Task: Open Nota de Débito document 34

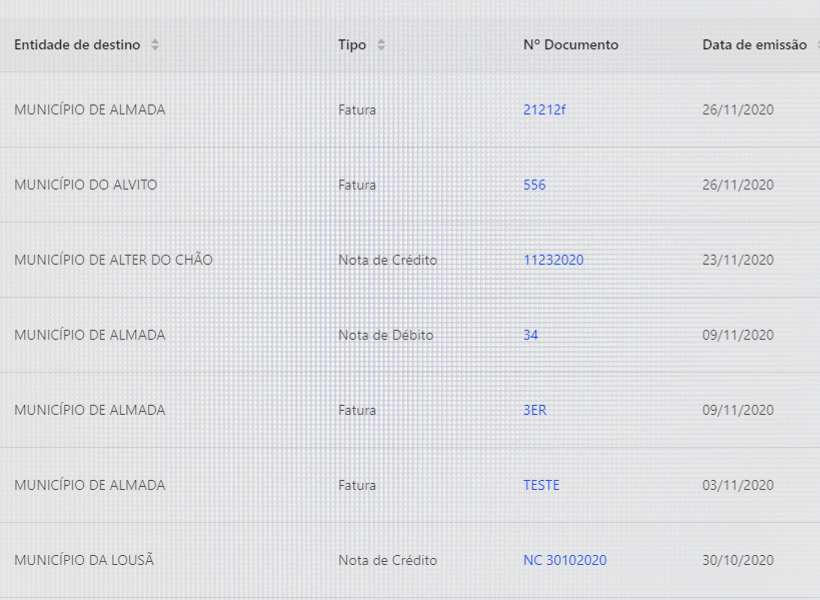Action: point(530,335)
